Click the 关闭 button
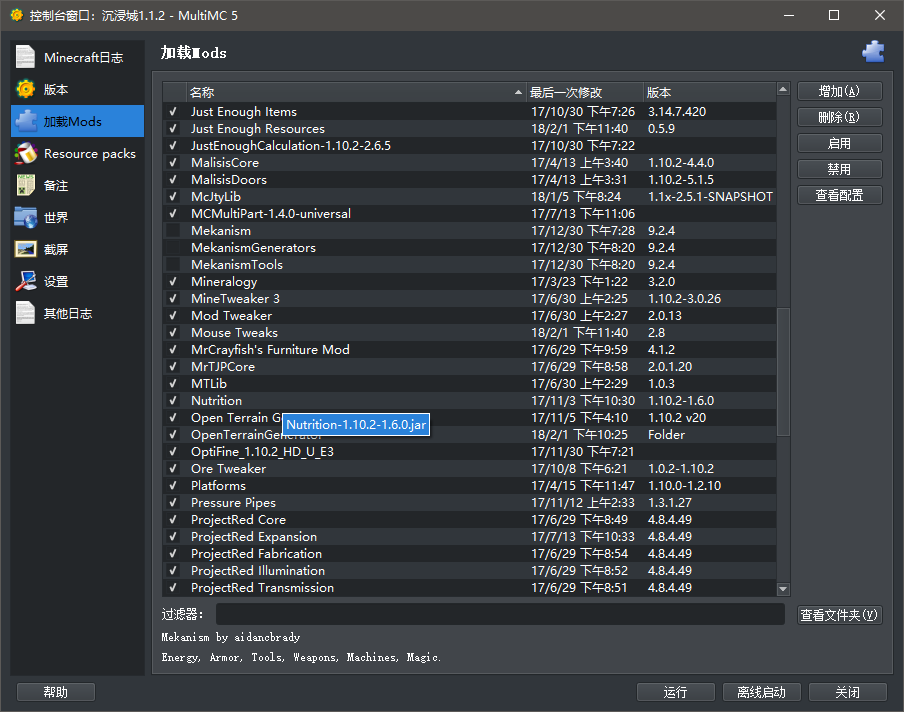 [x=848, y=692]
